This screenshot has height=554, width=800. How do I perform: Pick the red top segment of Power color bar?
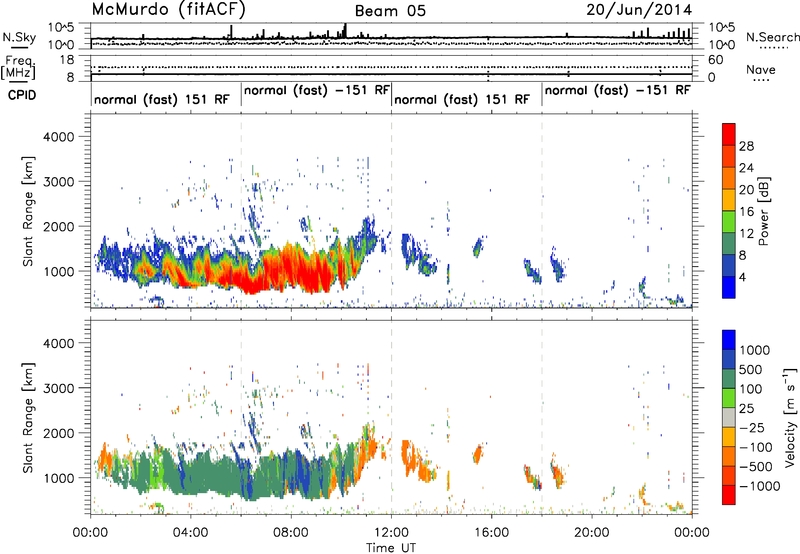pos(729,134)
